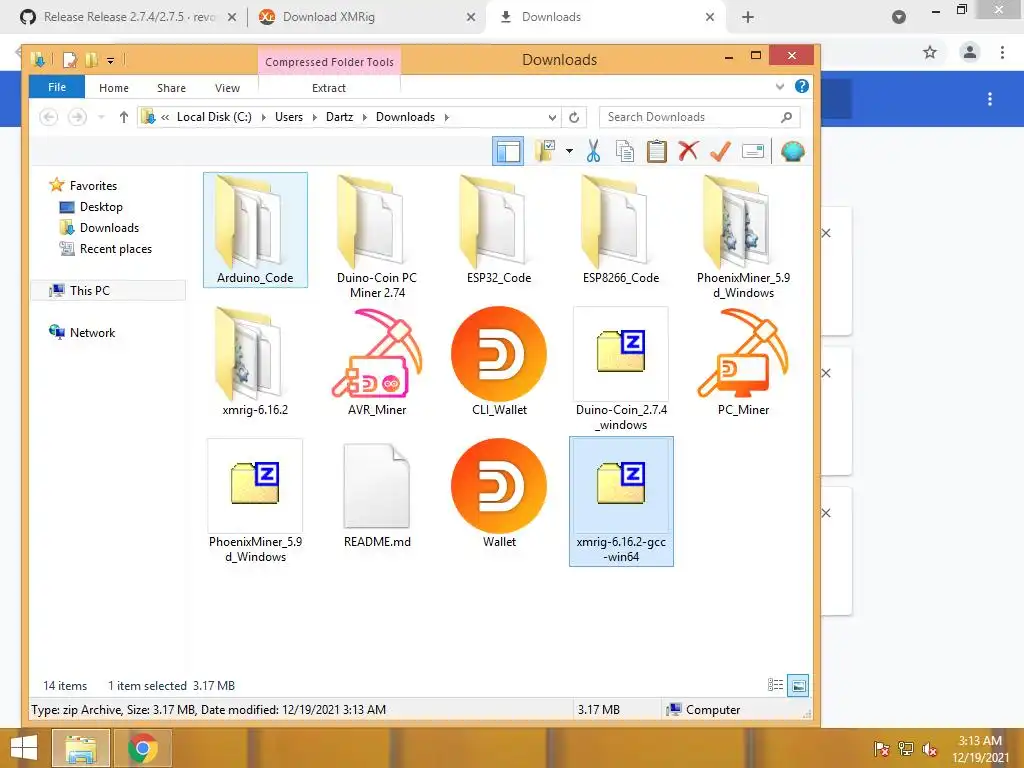This screenshot has width=1024, height=768.
Task: Open the ESP32_Code folder
Action: point(499,230)
